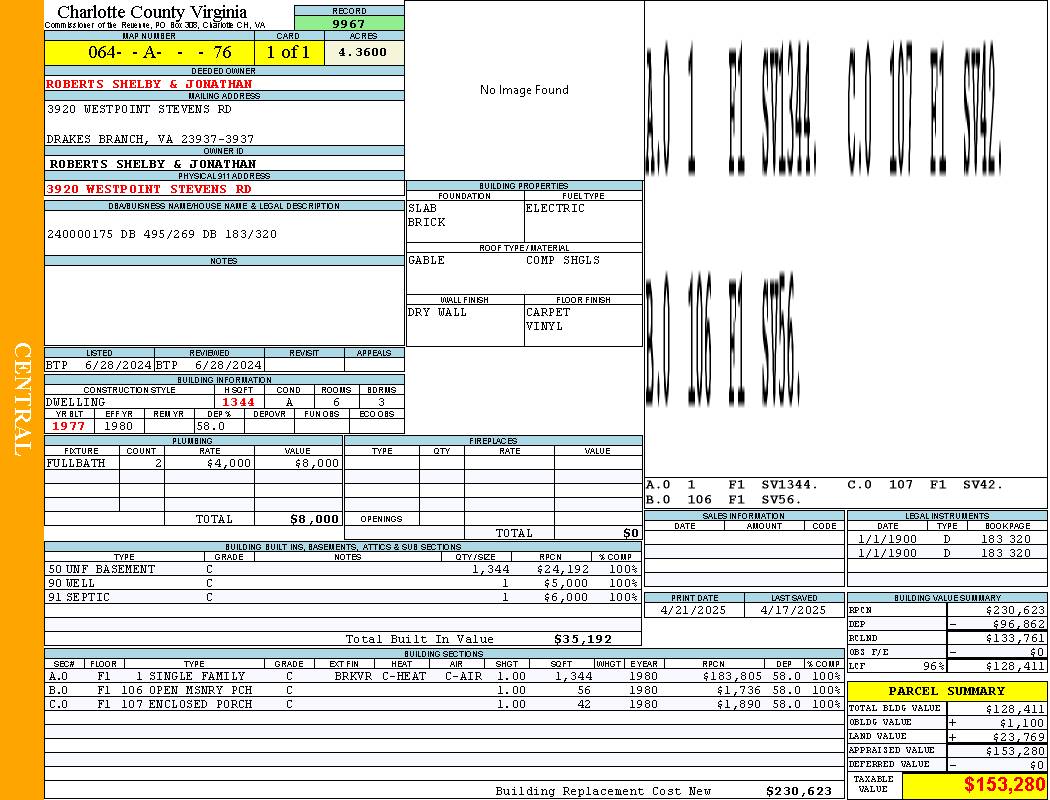Select HSQFT value 1344
The height and width of the screenshot is (800, 1050).
(238, 402)
